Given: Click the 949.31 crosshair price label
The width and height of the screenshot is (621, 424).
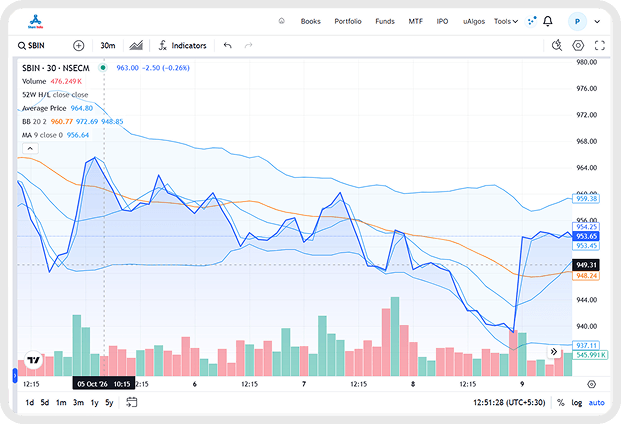Looking at the screenshot, I should pyautogui.click(x=586, y=265).
